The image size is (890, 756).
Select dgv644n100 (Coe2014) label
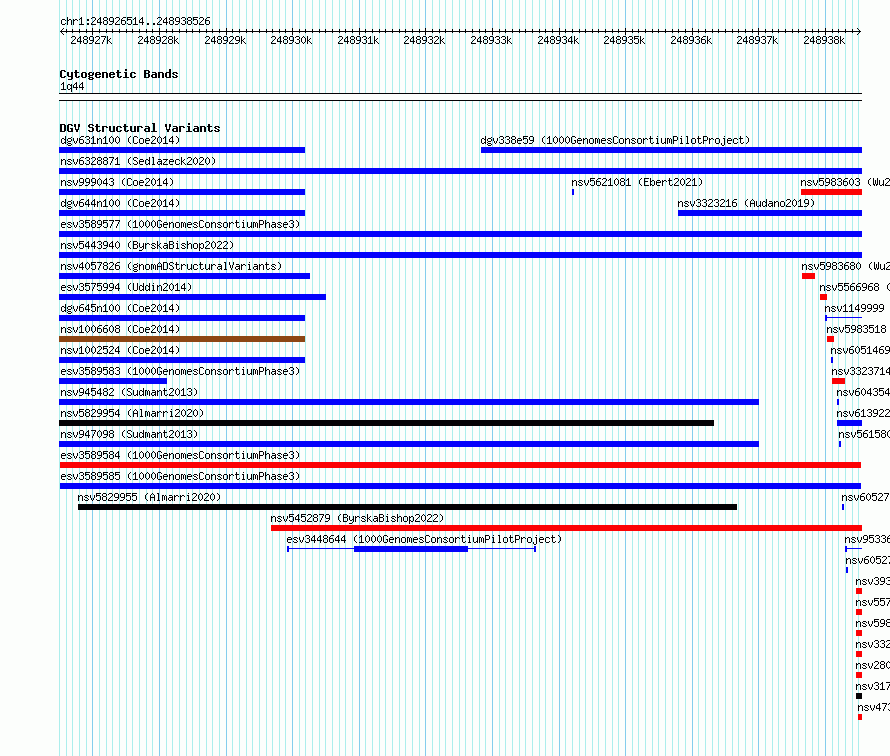[120, 203]
